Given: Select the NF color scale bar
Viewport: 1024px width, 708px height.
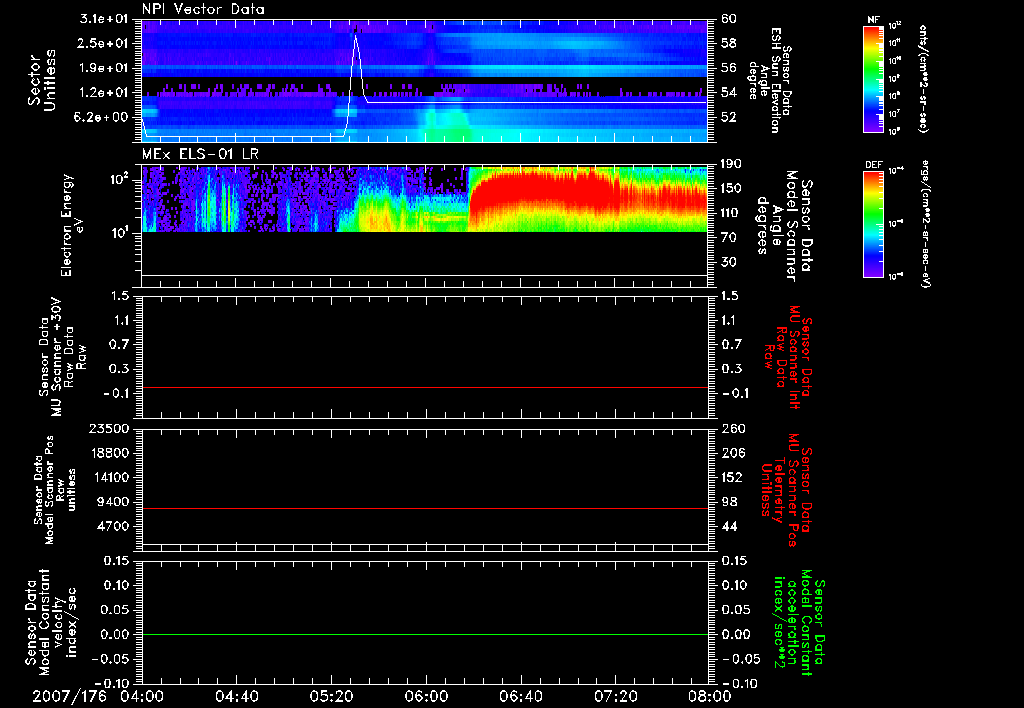Looking at the screenshot, I should coord(872,78).
